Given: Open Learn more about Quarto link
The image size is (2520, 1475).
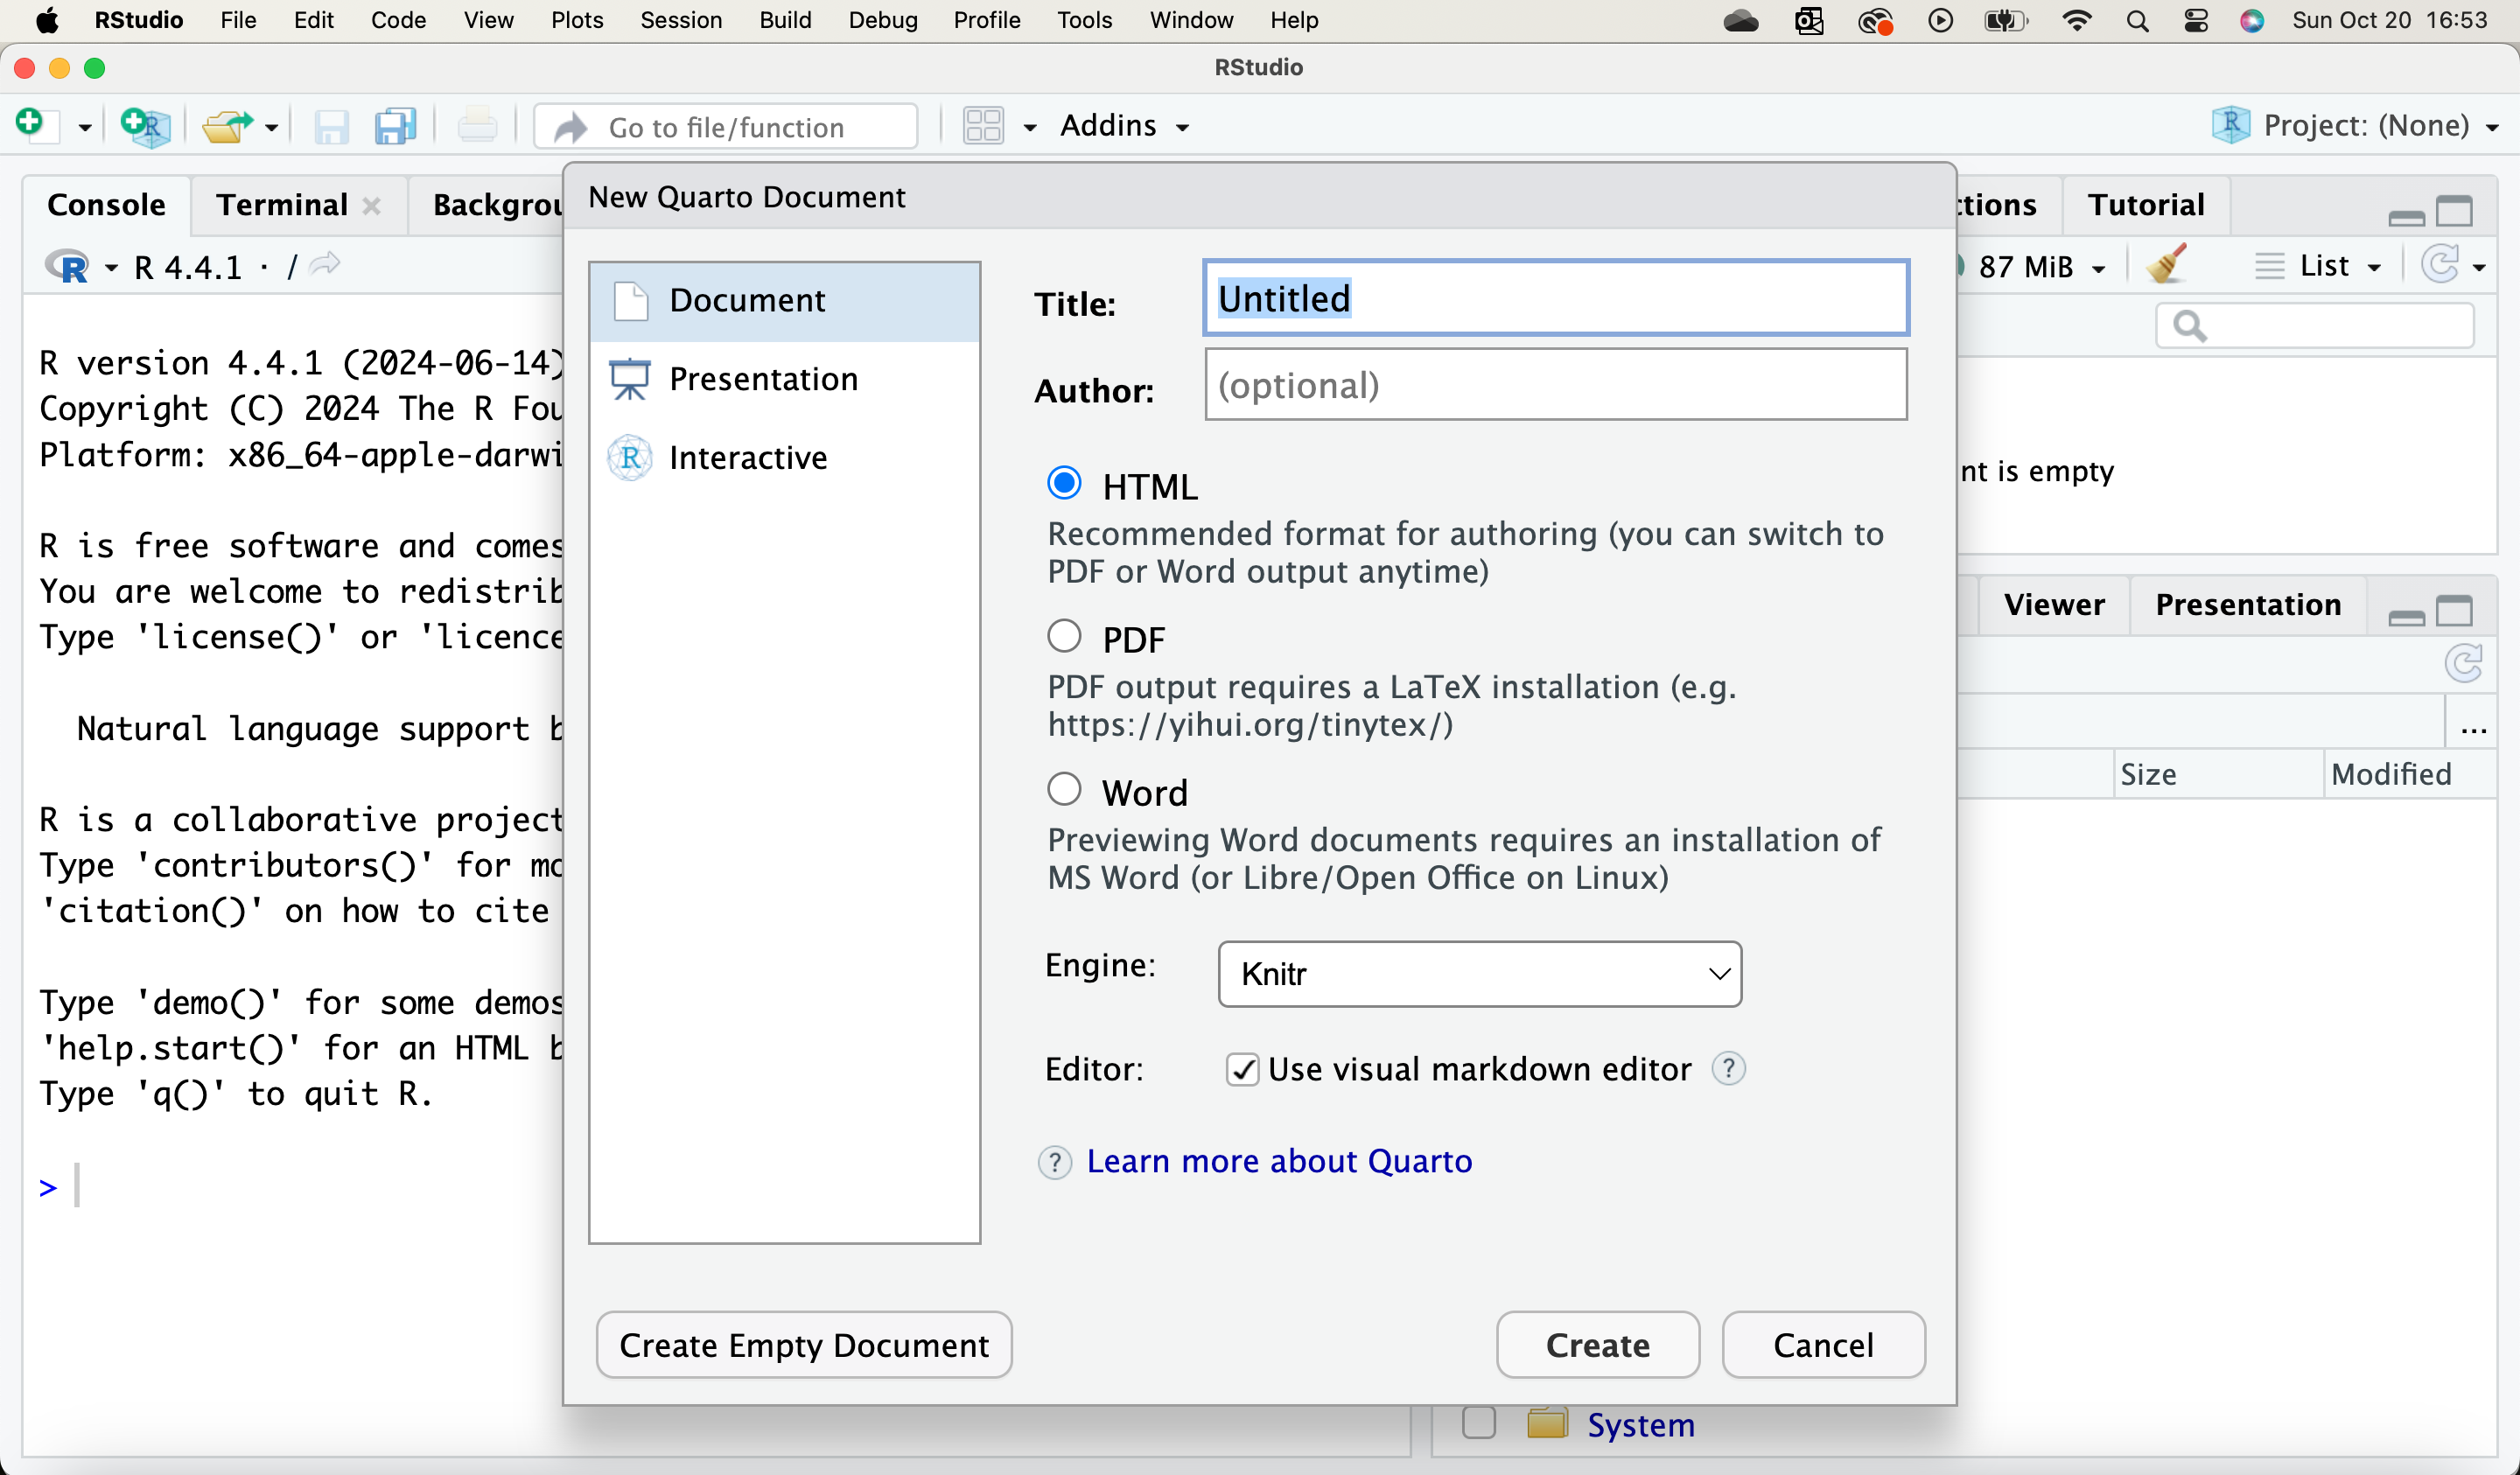Looking at the screenshot, I should tap(1279, 1161).
